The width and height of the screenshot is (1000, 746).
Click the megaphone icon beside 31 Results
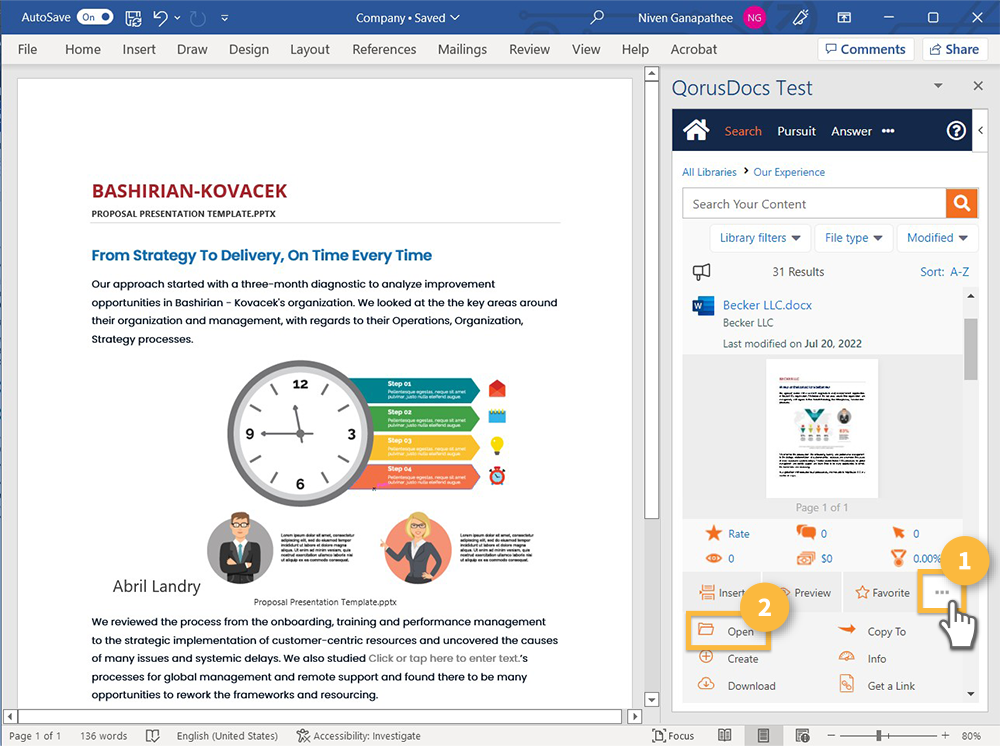pyautogui.click(x=702, y=272)
